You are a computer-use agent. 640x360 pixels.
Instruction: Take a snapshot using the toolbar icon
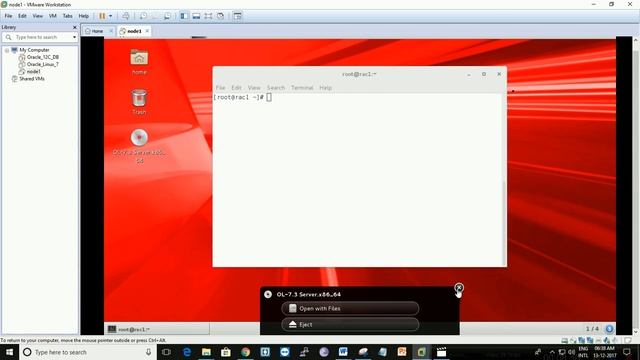pos(144,16)
